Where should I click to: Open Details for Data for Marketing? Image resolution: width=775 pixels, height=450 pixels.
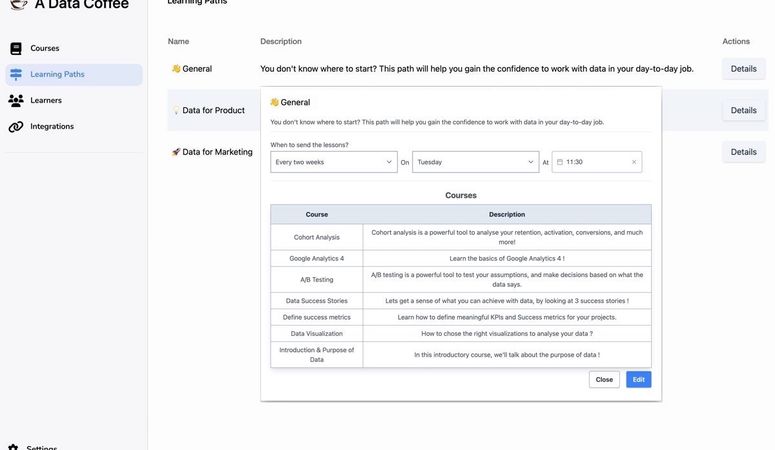[x=744, y=152]
